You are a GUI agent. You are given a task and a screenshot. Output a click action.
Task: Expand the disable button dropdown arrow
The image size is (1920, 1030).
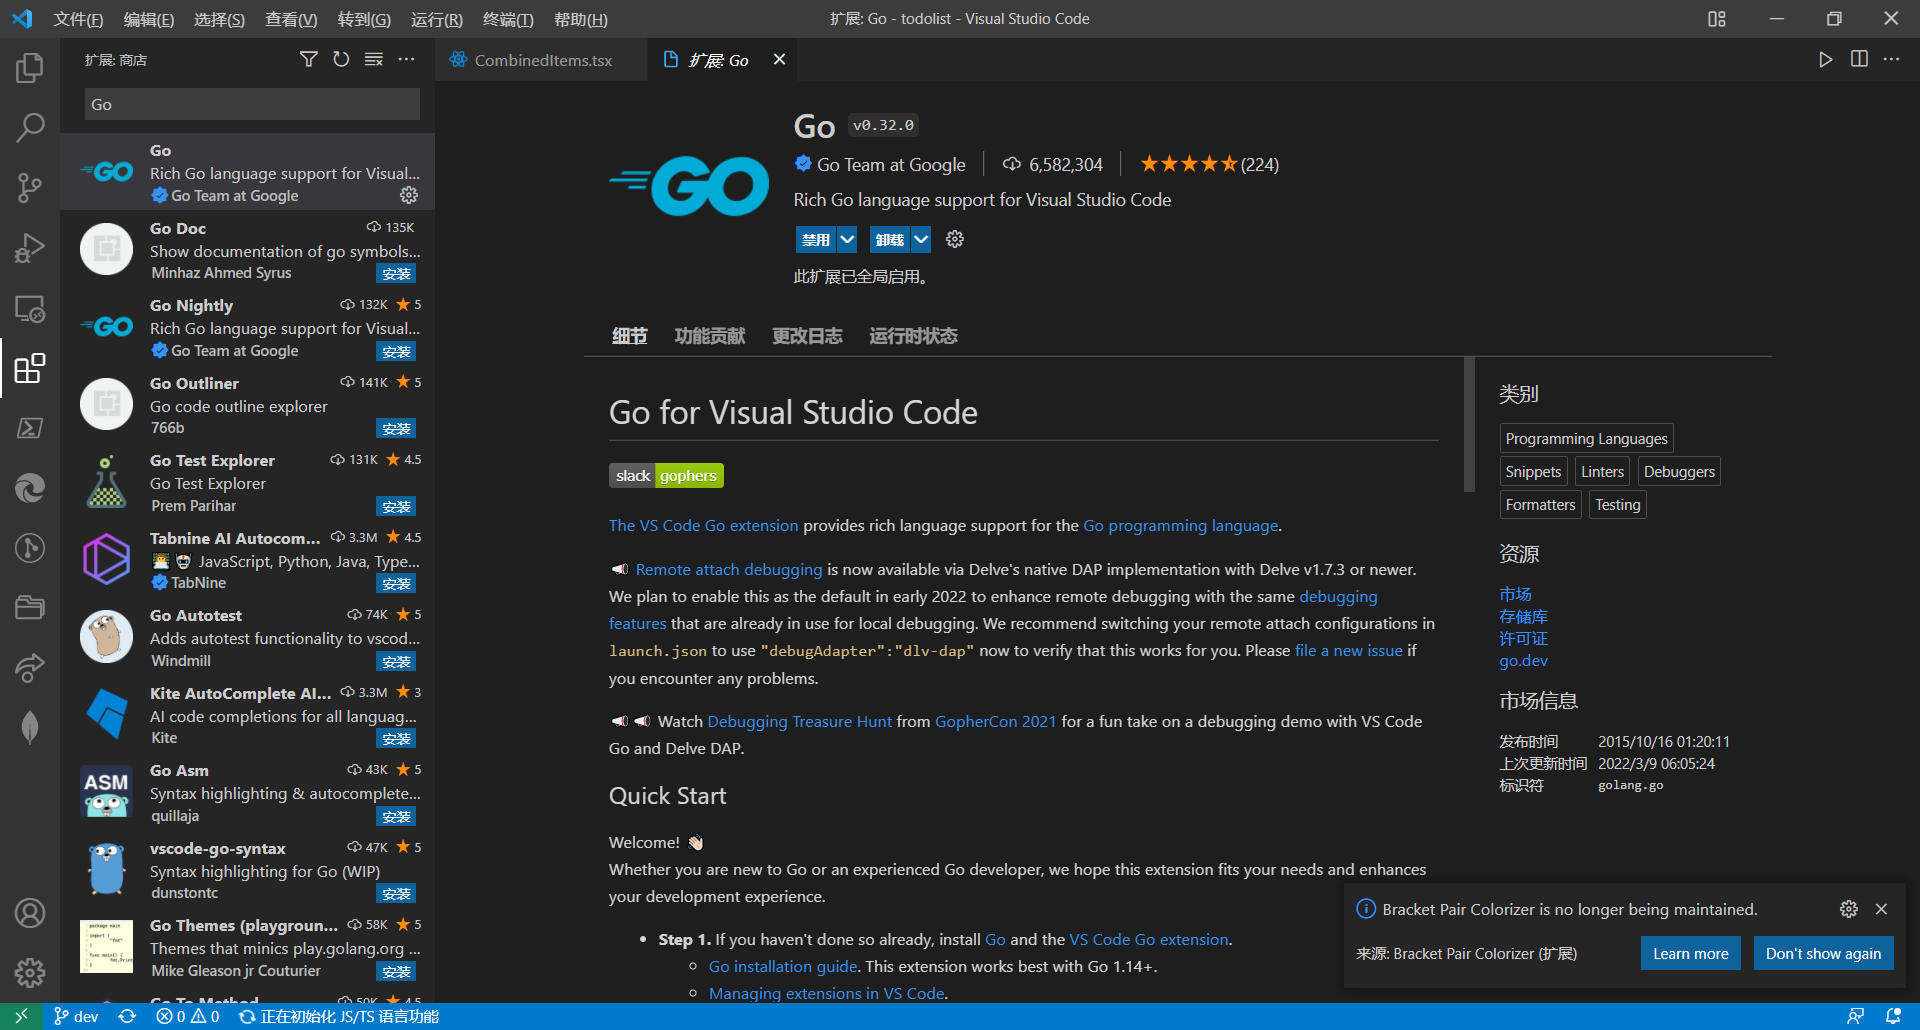click(x=847, y=239)
